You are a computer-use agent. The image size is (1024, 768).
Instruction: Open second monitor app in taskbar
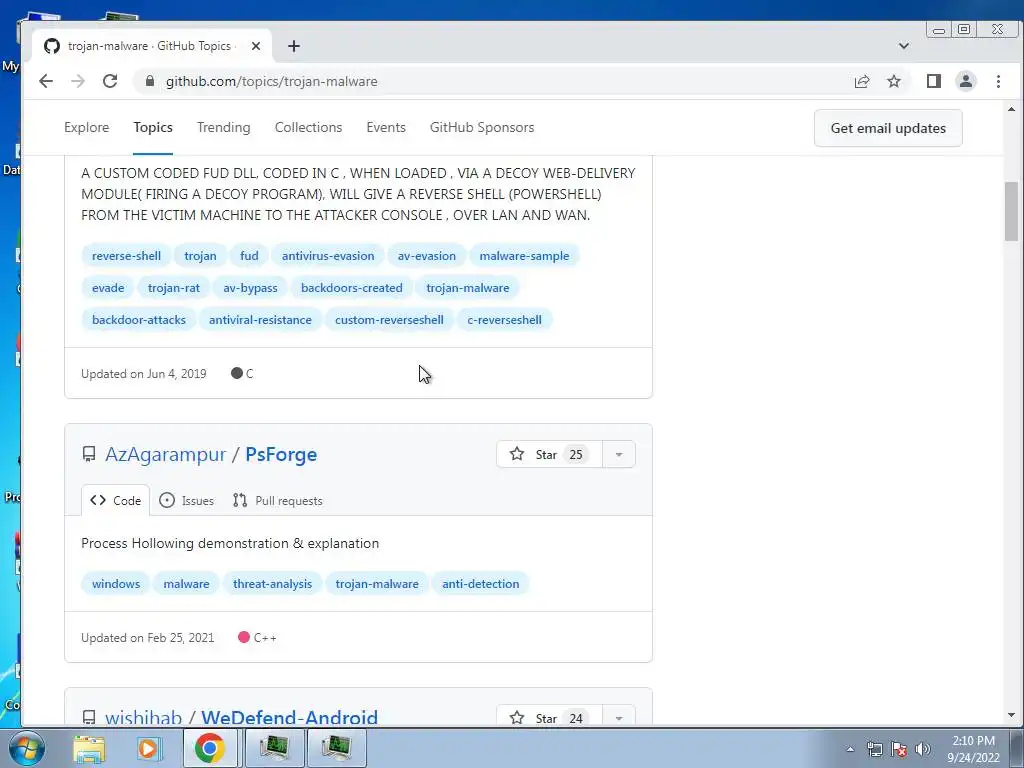pyautogui.click(x=336, y=748)
